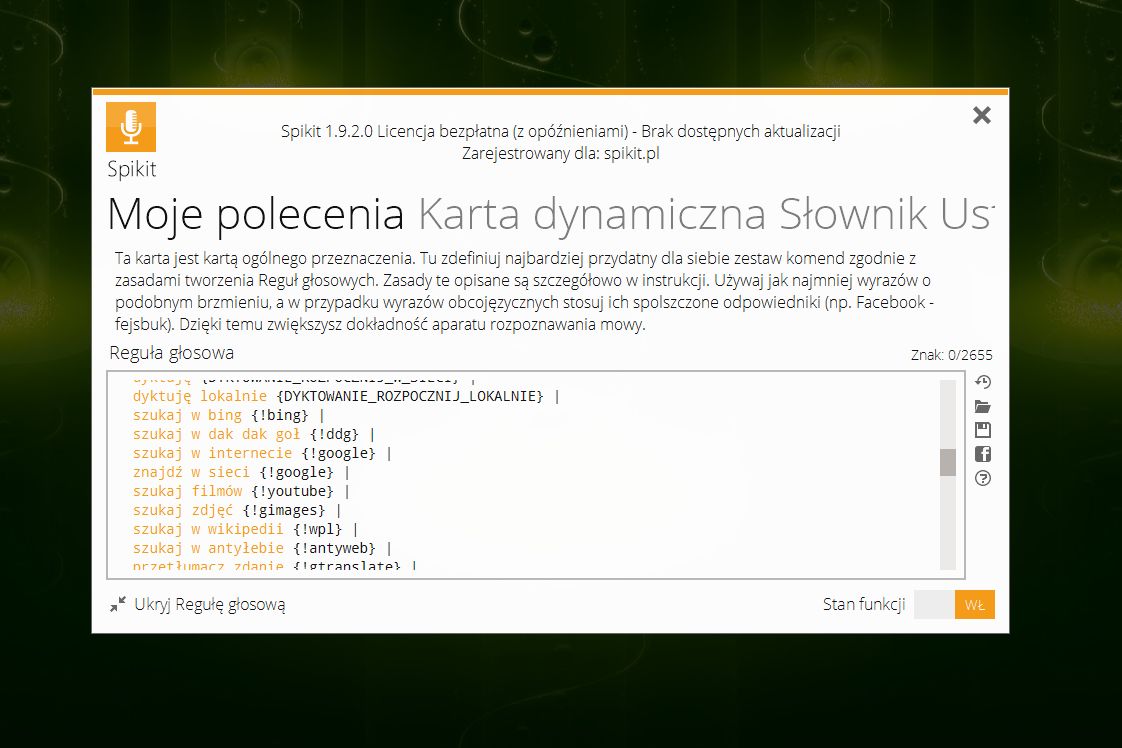Toggle Stan funkcji switch Wł.

click(955, 605)
